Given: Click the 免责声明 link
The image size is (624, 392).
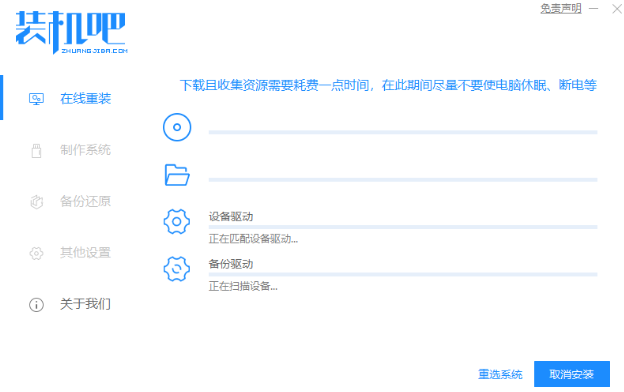Looking at the screenshot, I should [561, 8].
